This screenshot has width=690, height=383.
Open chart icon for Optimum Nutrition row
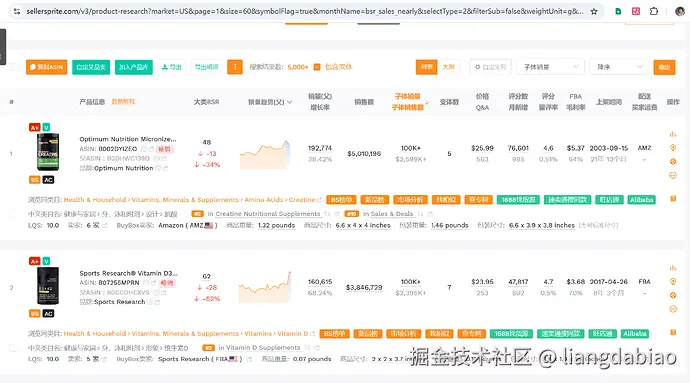[x=673, y=134]
